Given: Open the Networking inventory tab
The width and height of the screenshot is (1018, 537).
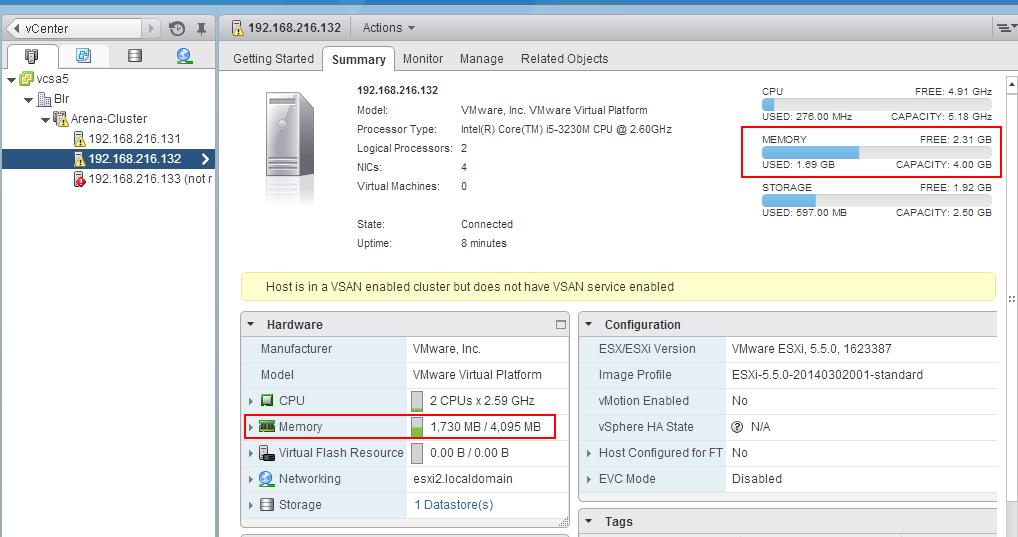Looking at the screenshot, I should (x=184, y=56).
